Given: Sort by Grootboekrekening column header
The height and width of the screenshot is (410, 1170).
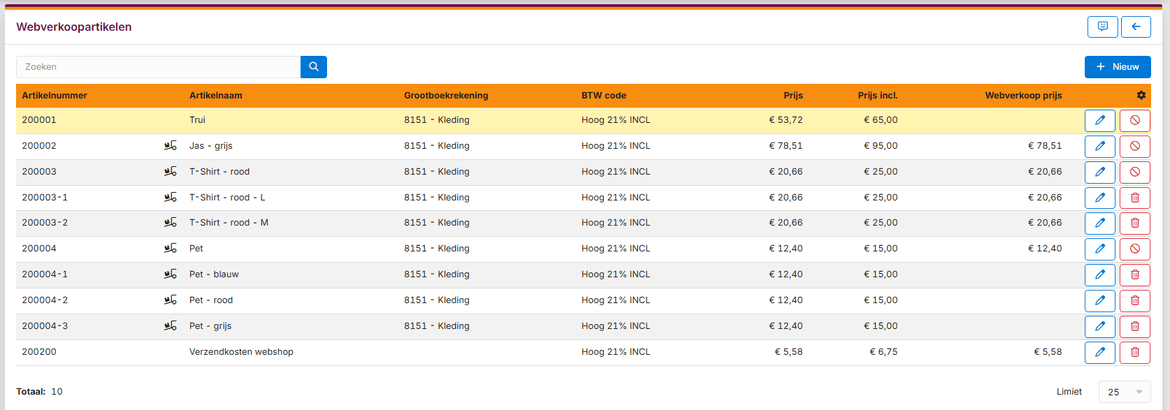Looking at the screenshot, I should click(446, 96).
